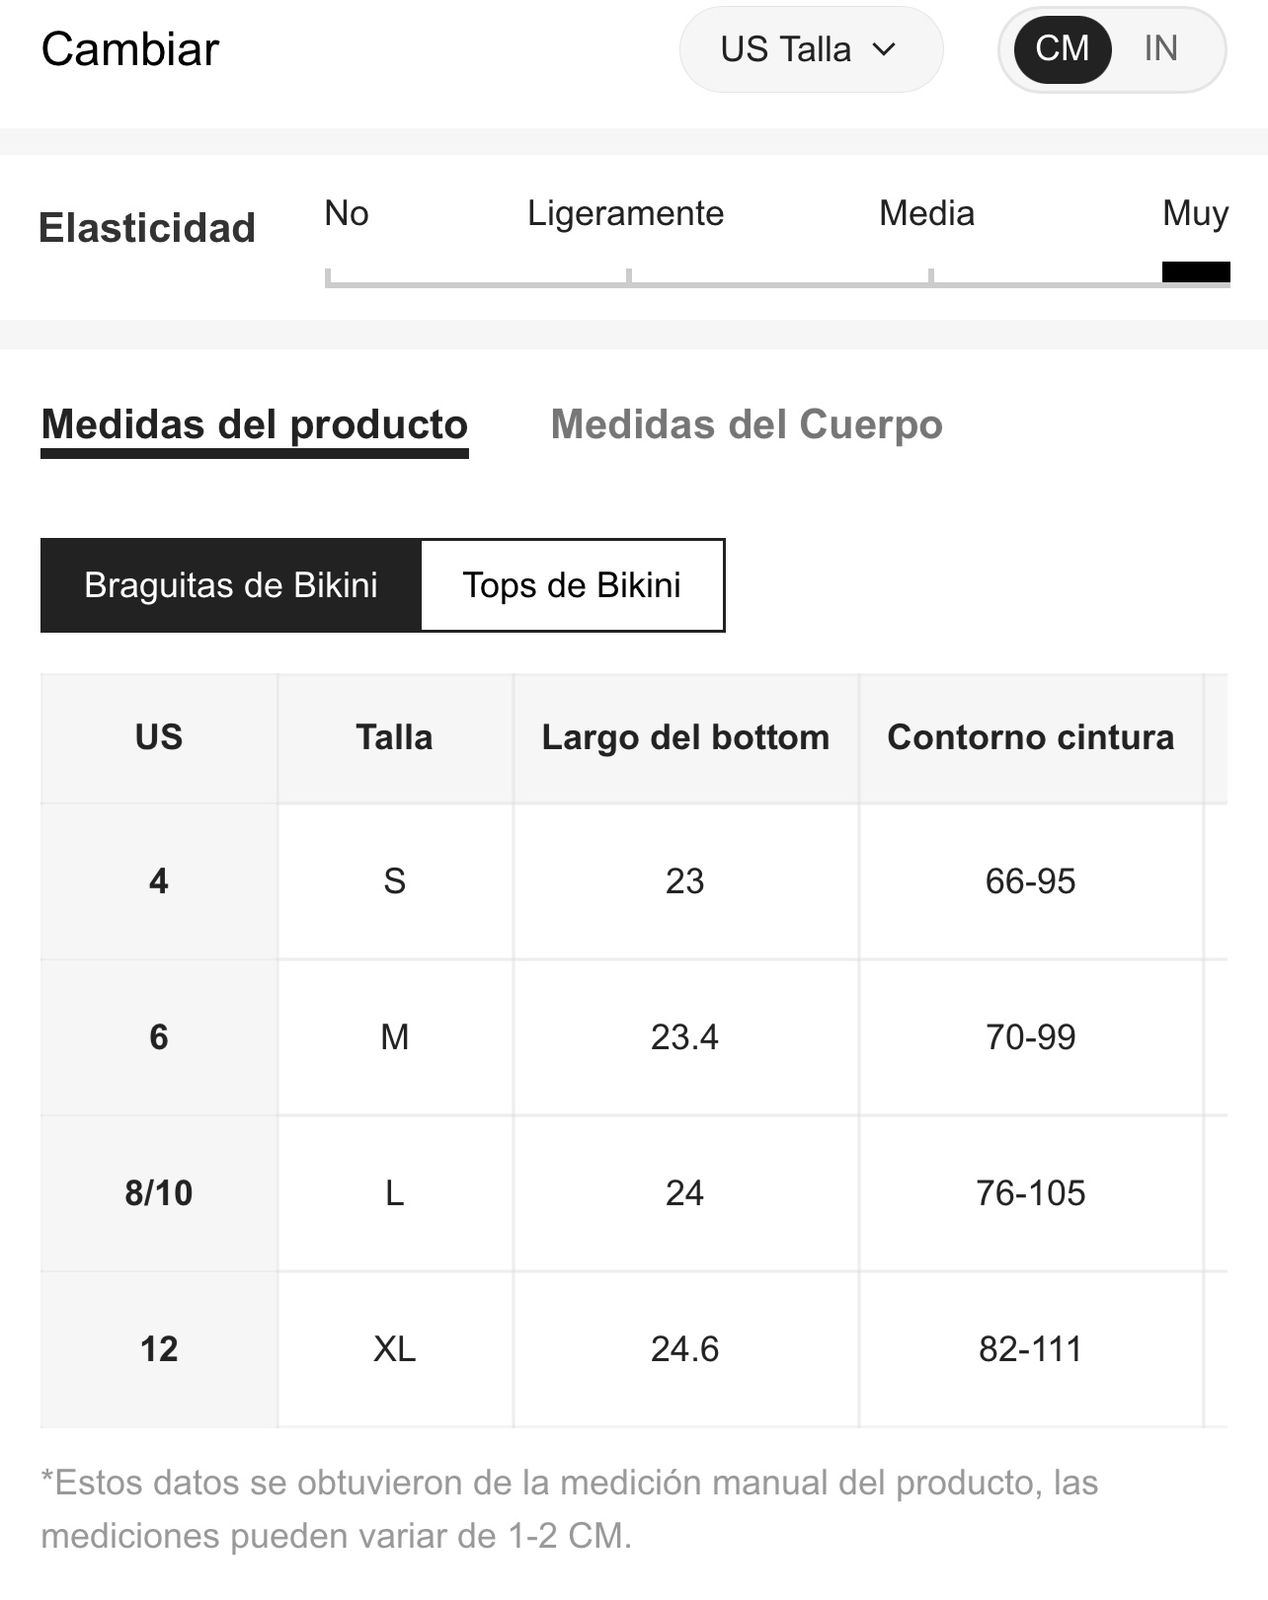Click the No elasticity label
1268x1600 pixels.
point(346,213)
